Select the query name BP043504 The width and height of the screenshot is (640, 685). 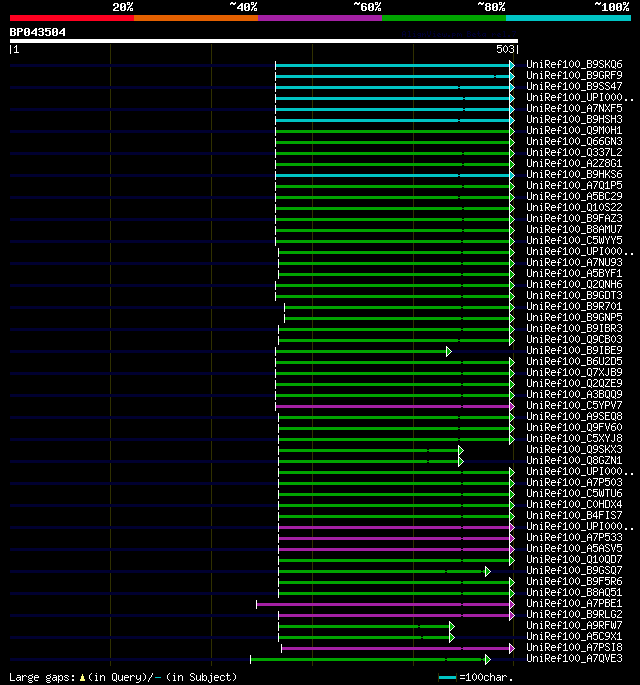(x=38, y=32)
